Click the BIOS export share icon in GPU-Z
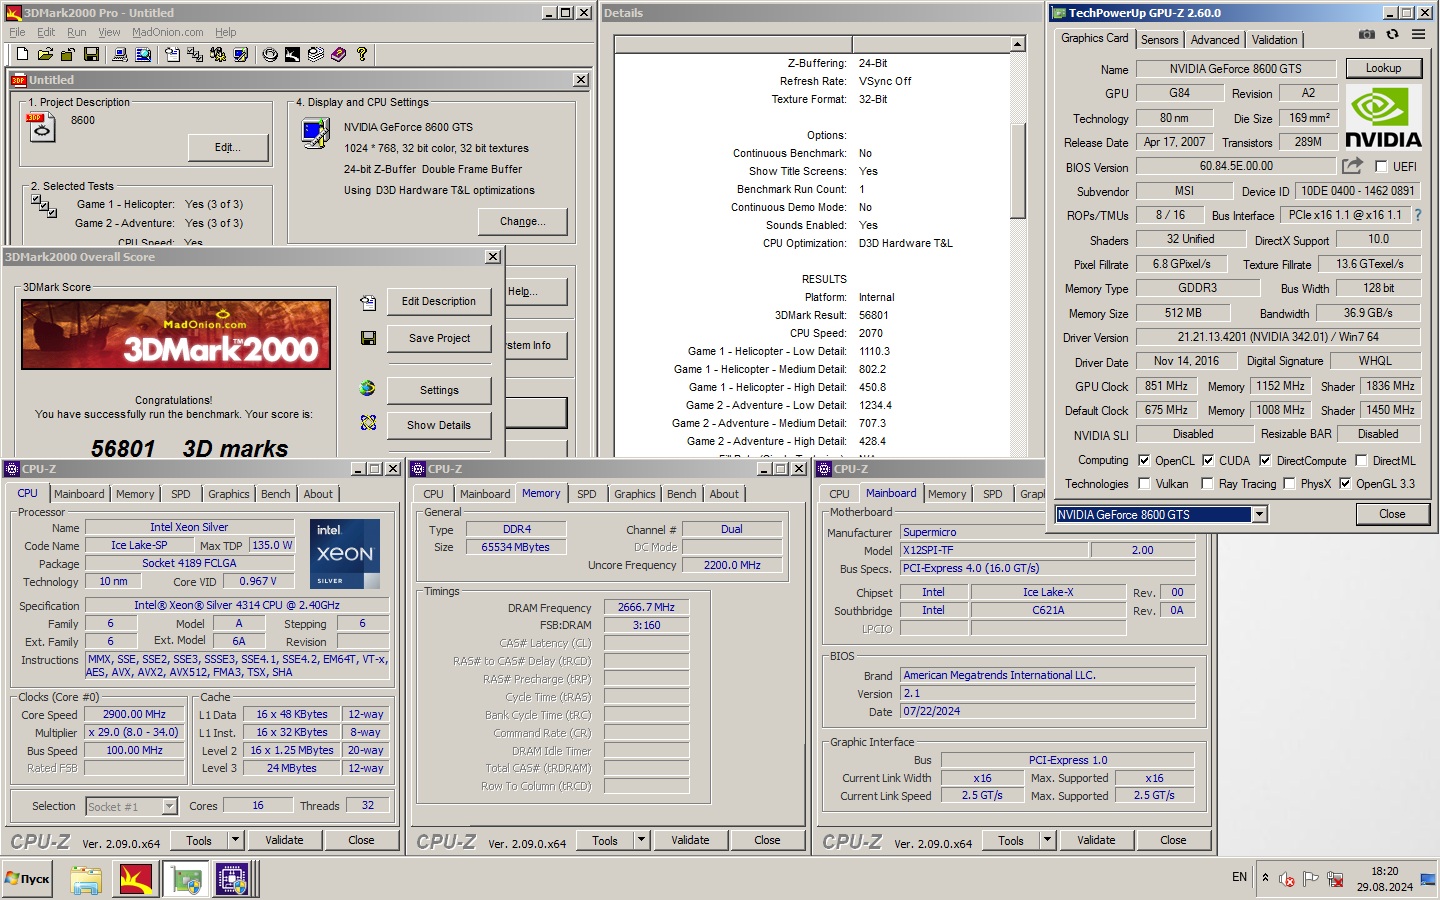This screenshot has width=1440, height=900. tap(1352, 165)
